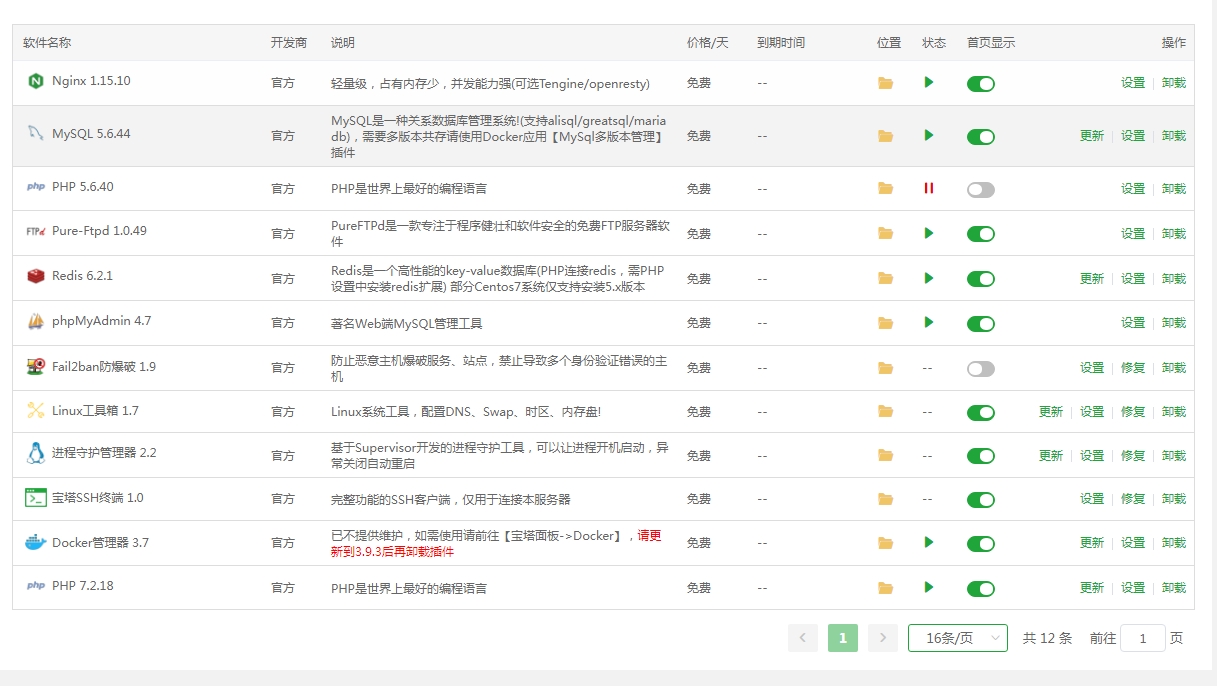Click the Docker whale icon
This screenshot has height=697, width=1217.
click(x=36, y=542)
